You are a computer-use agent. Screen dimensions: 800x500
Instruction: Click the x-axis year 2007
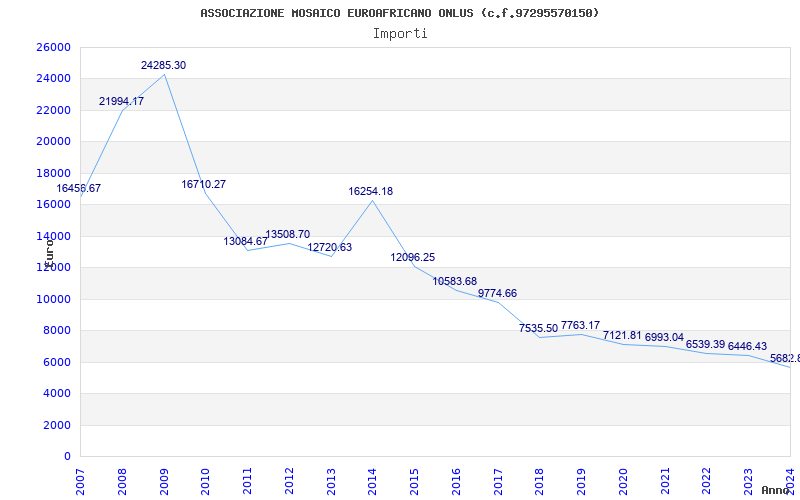[x=81, y=482]
